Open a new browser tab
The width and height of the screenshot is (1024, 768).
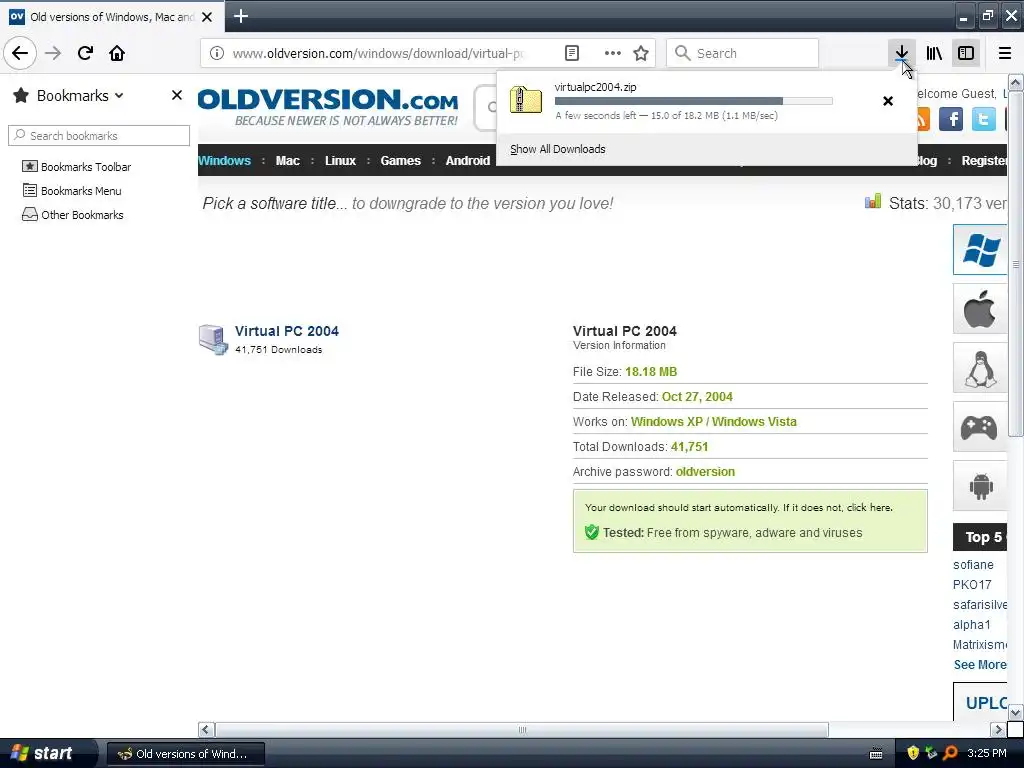240,16
